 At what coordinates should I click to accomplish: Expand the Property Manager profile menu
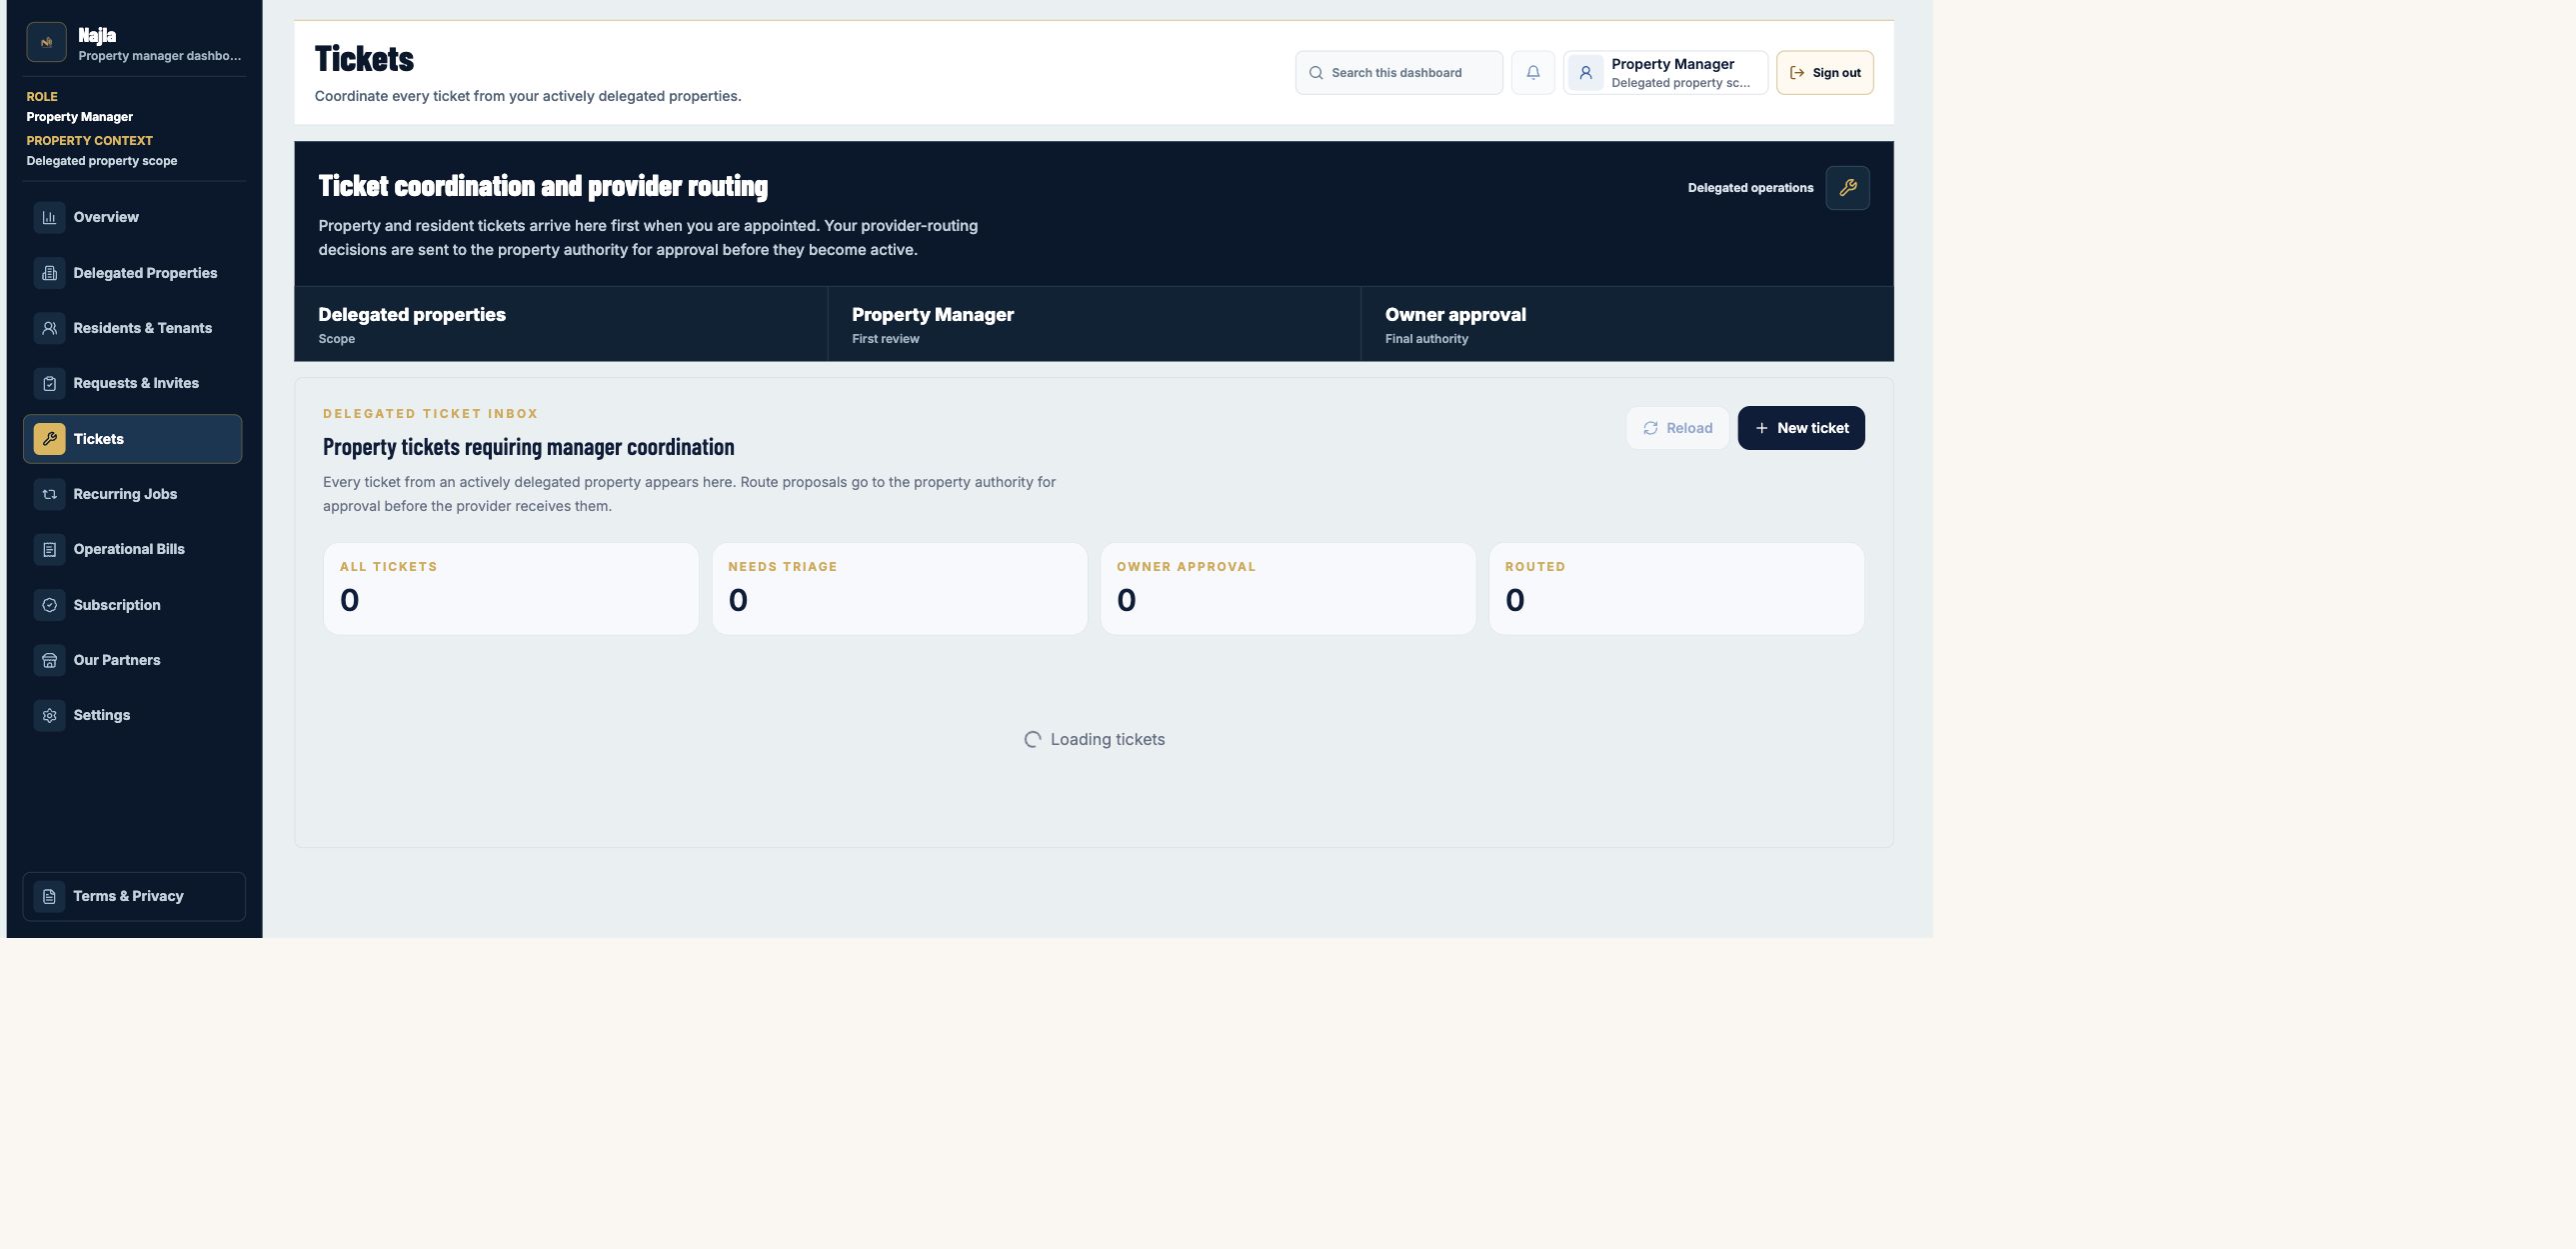[x=1665, y=73]
